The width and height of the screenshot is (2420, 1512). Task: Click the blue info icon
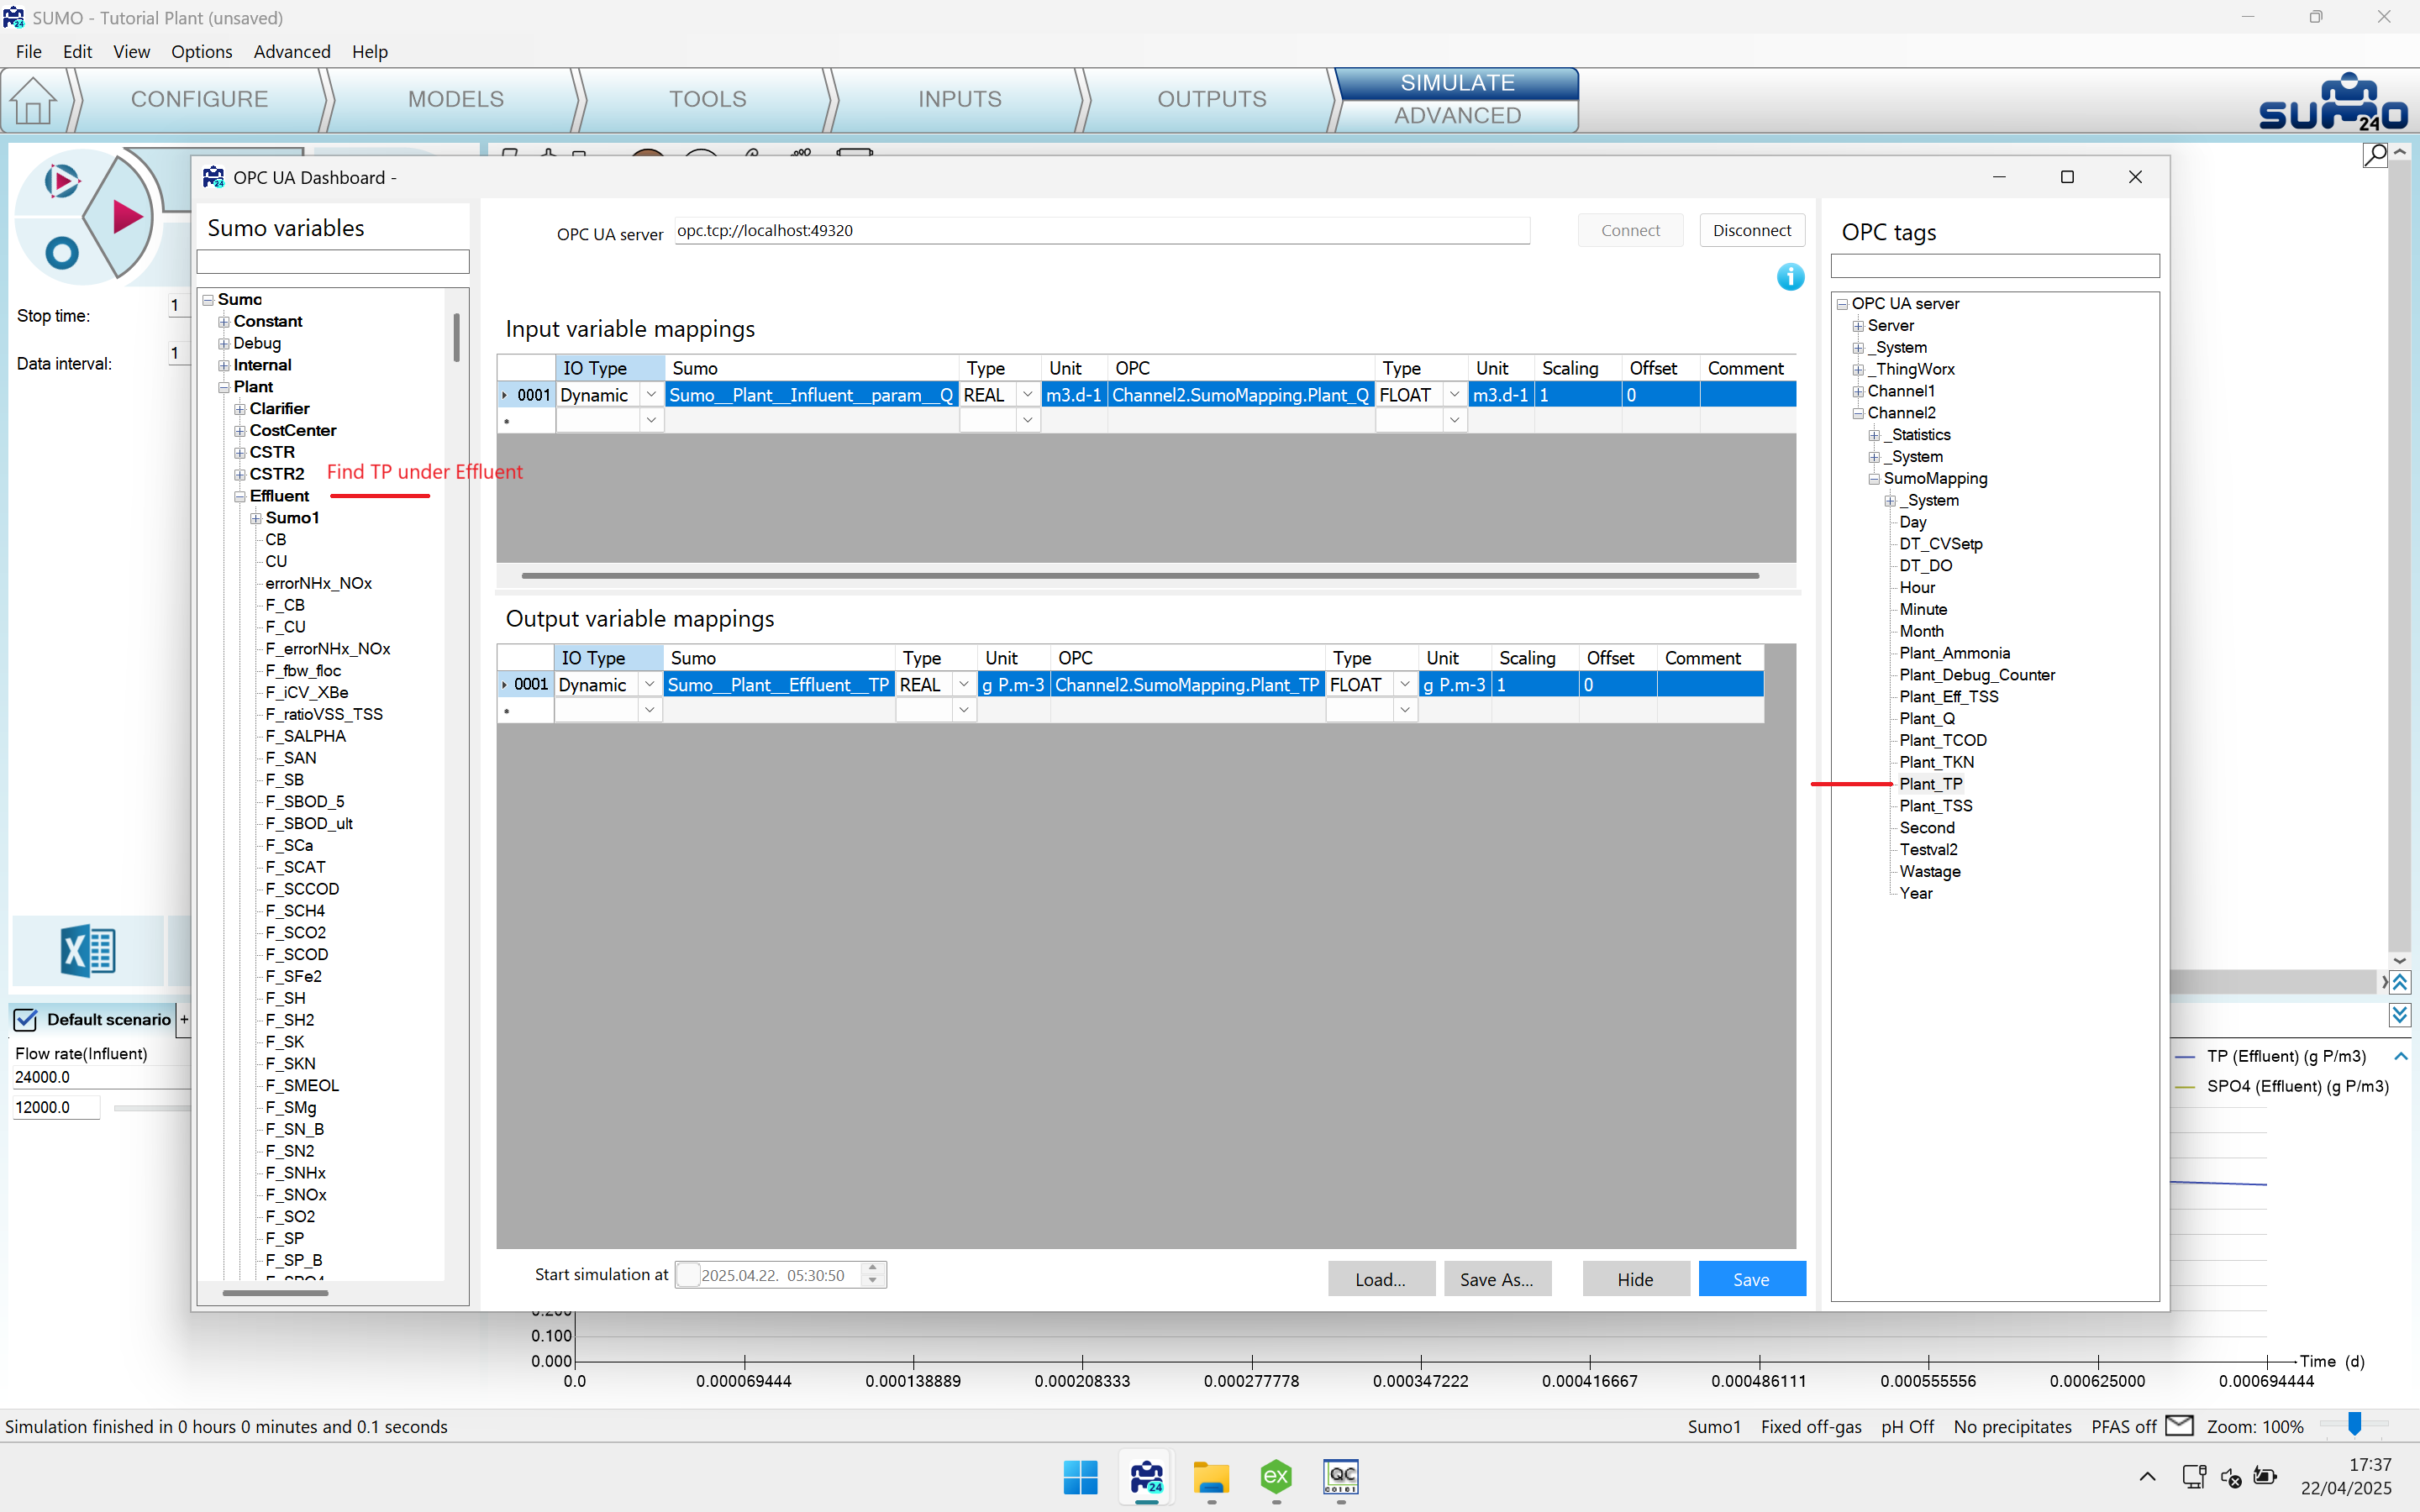point(1790,277)
